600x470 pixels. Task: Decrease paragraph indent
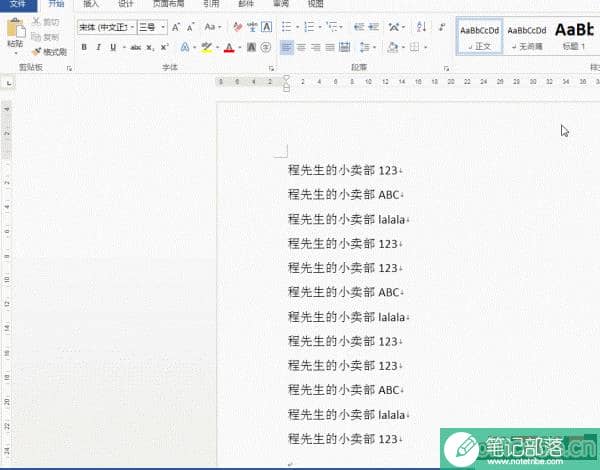pos(359,27)
